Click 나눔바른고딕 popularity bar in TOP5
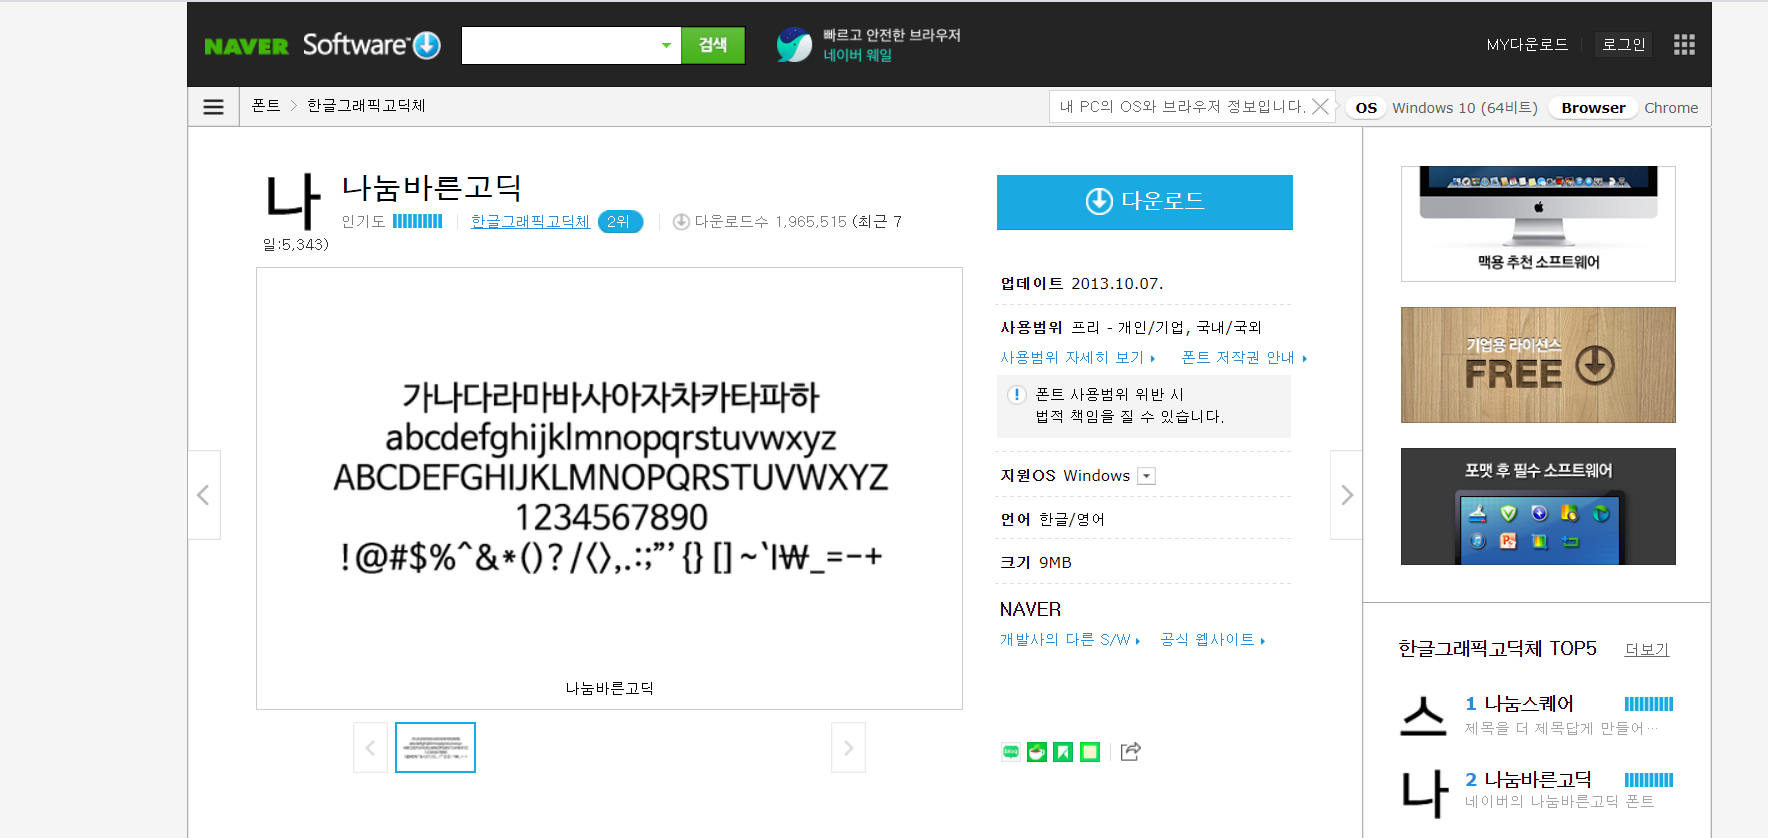 pyautogui.click(x=1649, y=780)
